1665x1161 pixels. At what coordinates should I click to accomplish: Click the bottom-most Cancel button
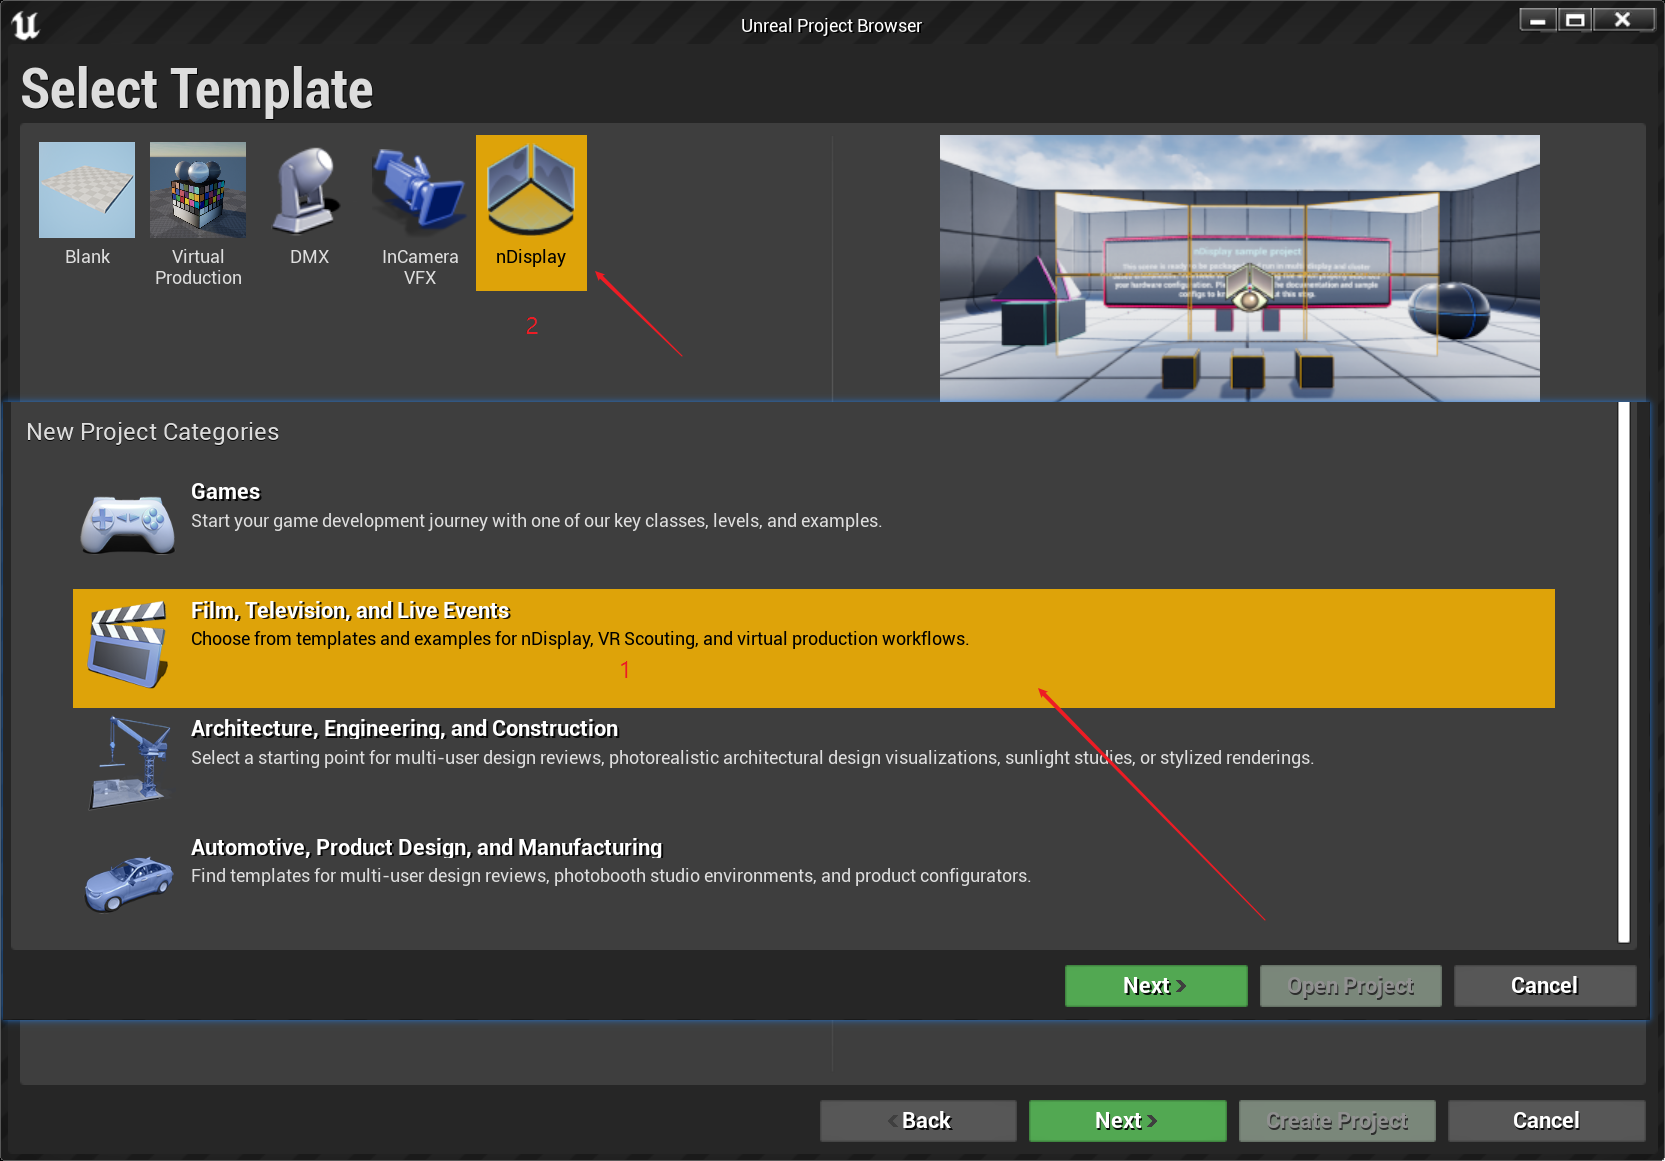click(x=1546, y=1121)
